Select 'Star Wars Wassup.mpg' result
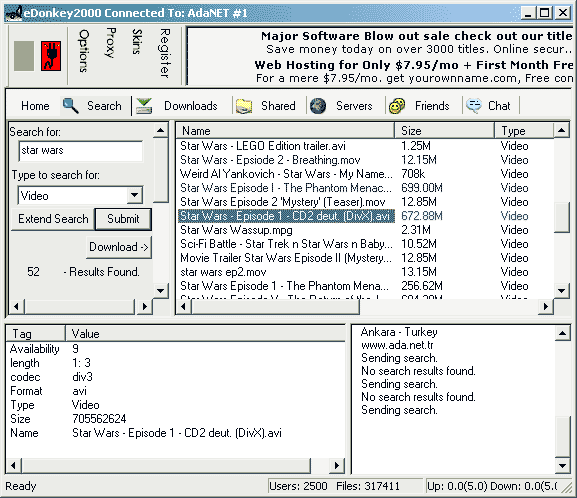 (x=236, y=230)
